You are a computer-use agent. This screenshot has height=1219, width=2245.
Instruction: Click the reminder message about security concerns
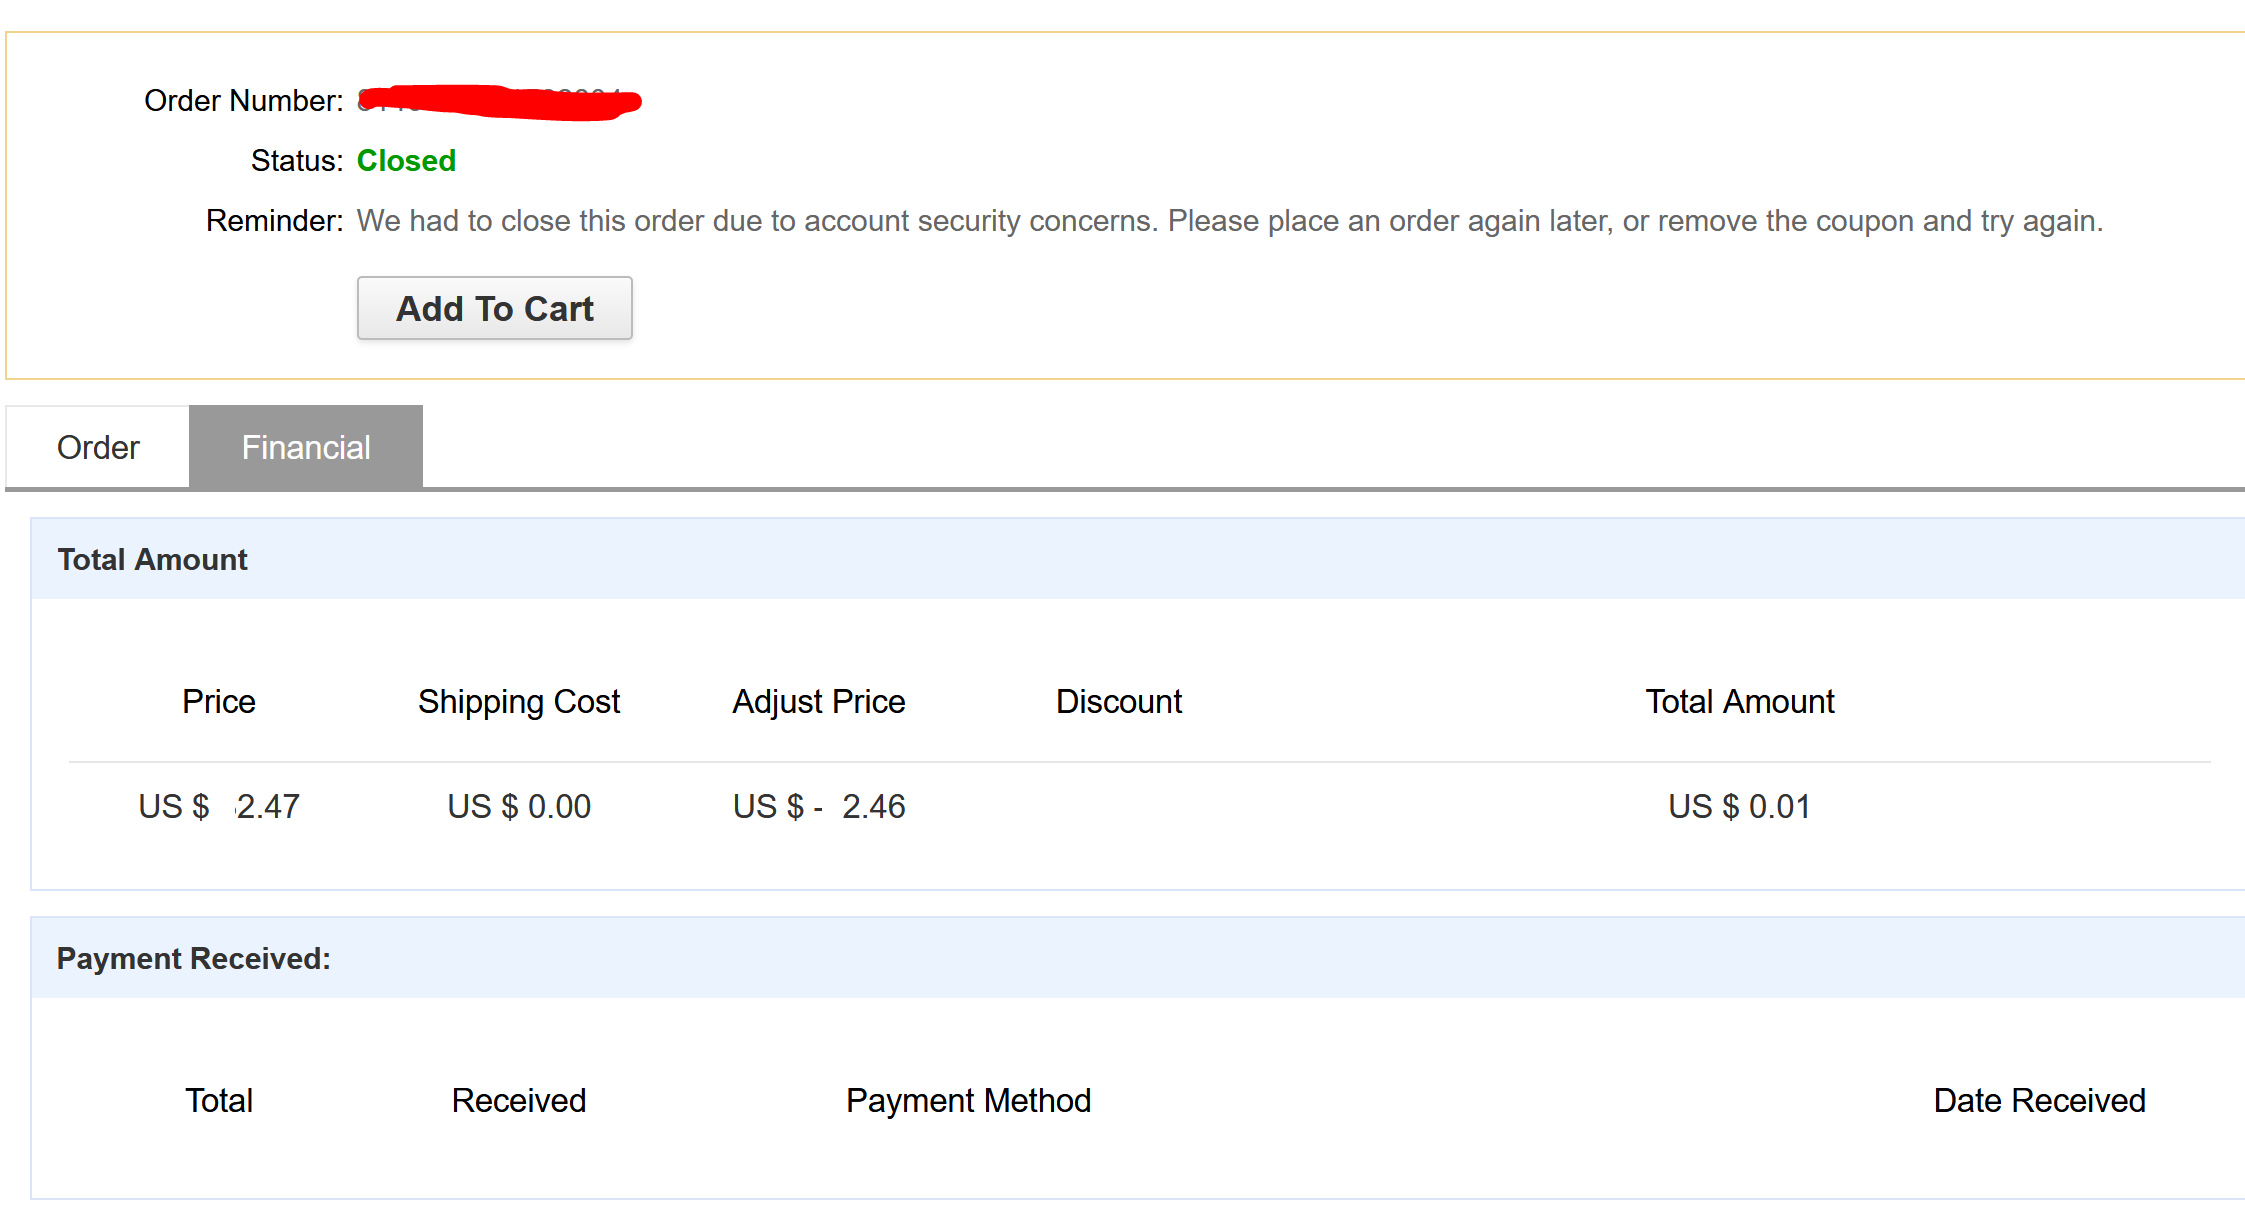pos(1230,220)
